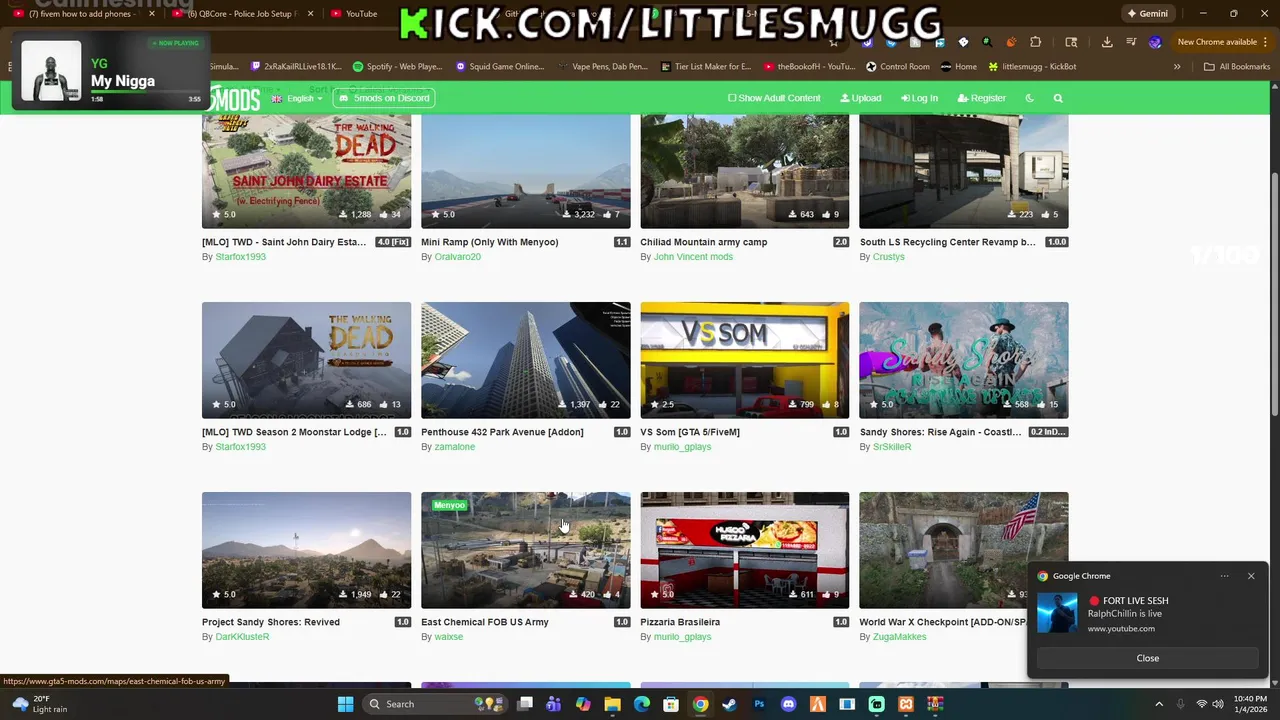
Task: Open the Windows Start menu
Action: 345,704
